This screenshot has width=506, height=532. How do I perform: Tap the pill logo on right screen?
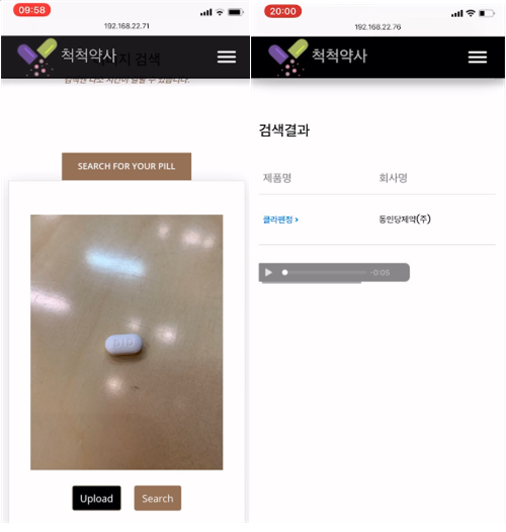tap(288, 57)
